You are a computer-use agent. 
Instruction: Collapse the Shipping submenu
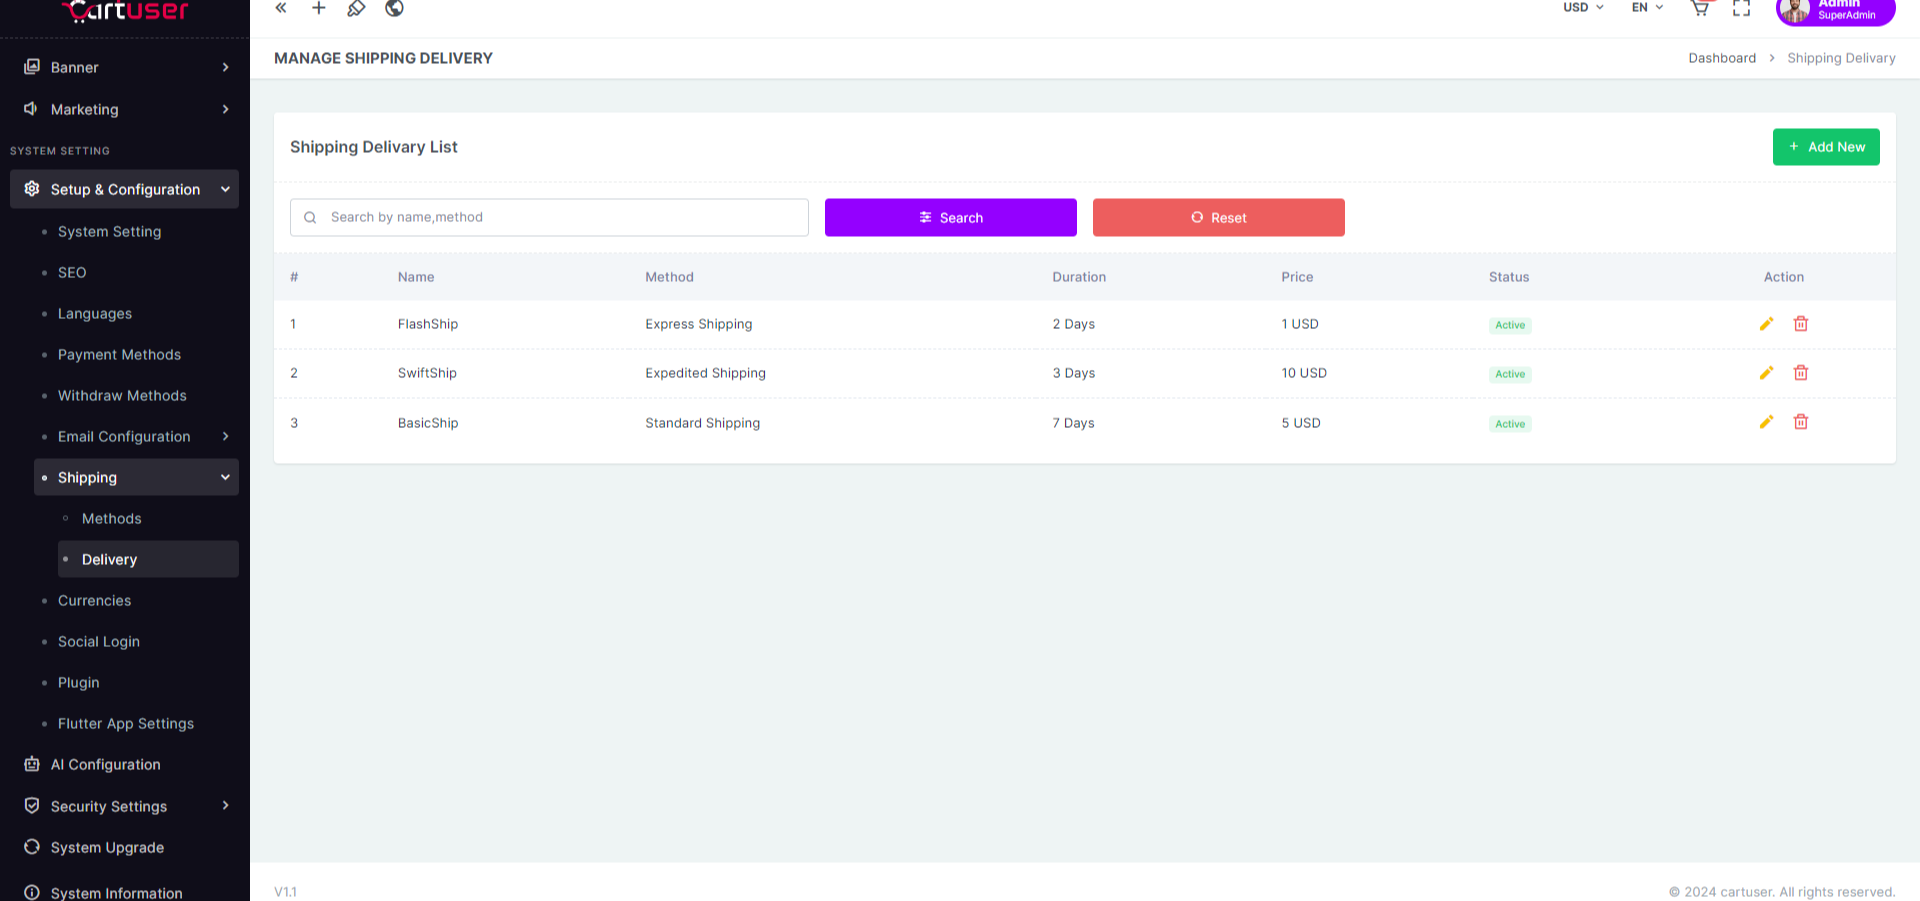coord(225,478)
